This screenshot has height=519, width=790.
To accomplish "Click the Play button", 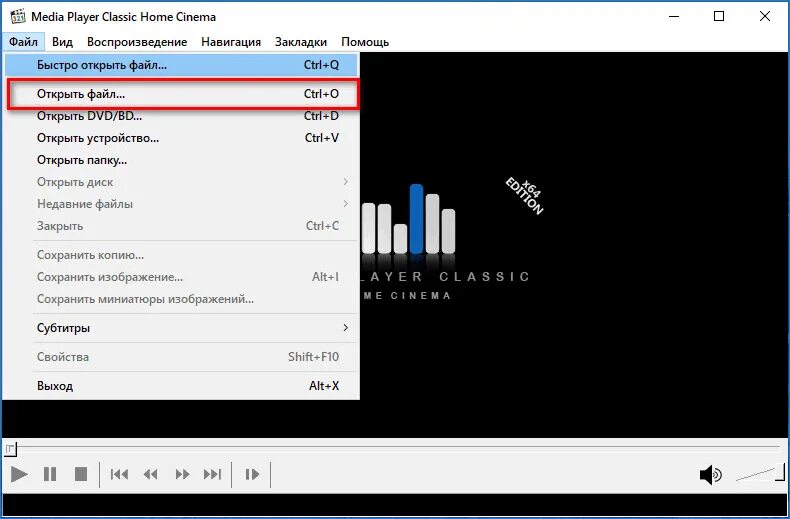I will (19, 474).
